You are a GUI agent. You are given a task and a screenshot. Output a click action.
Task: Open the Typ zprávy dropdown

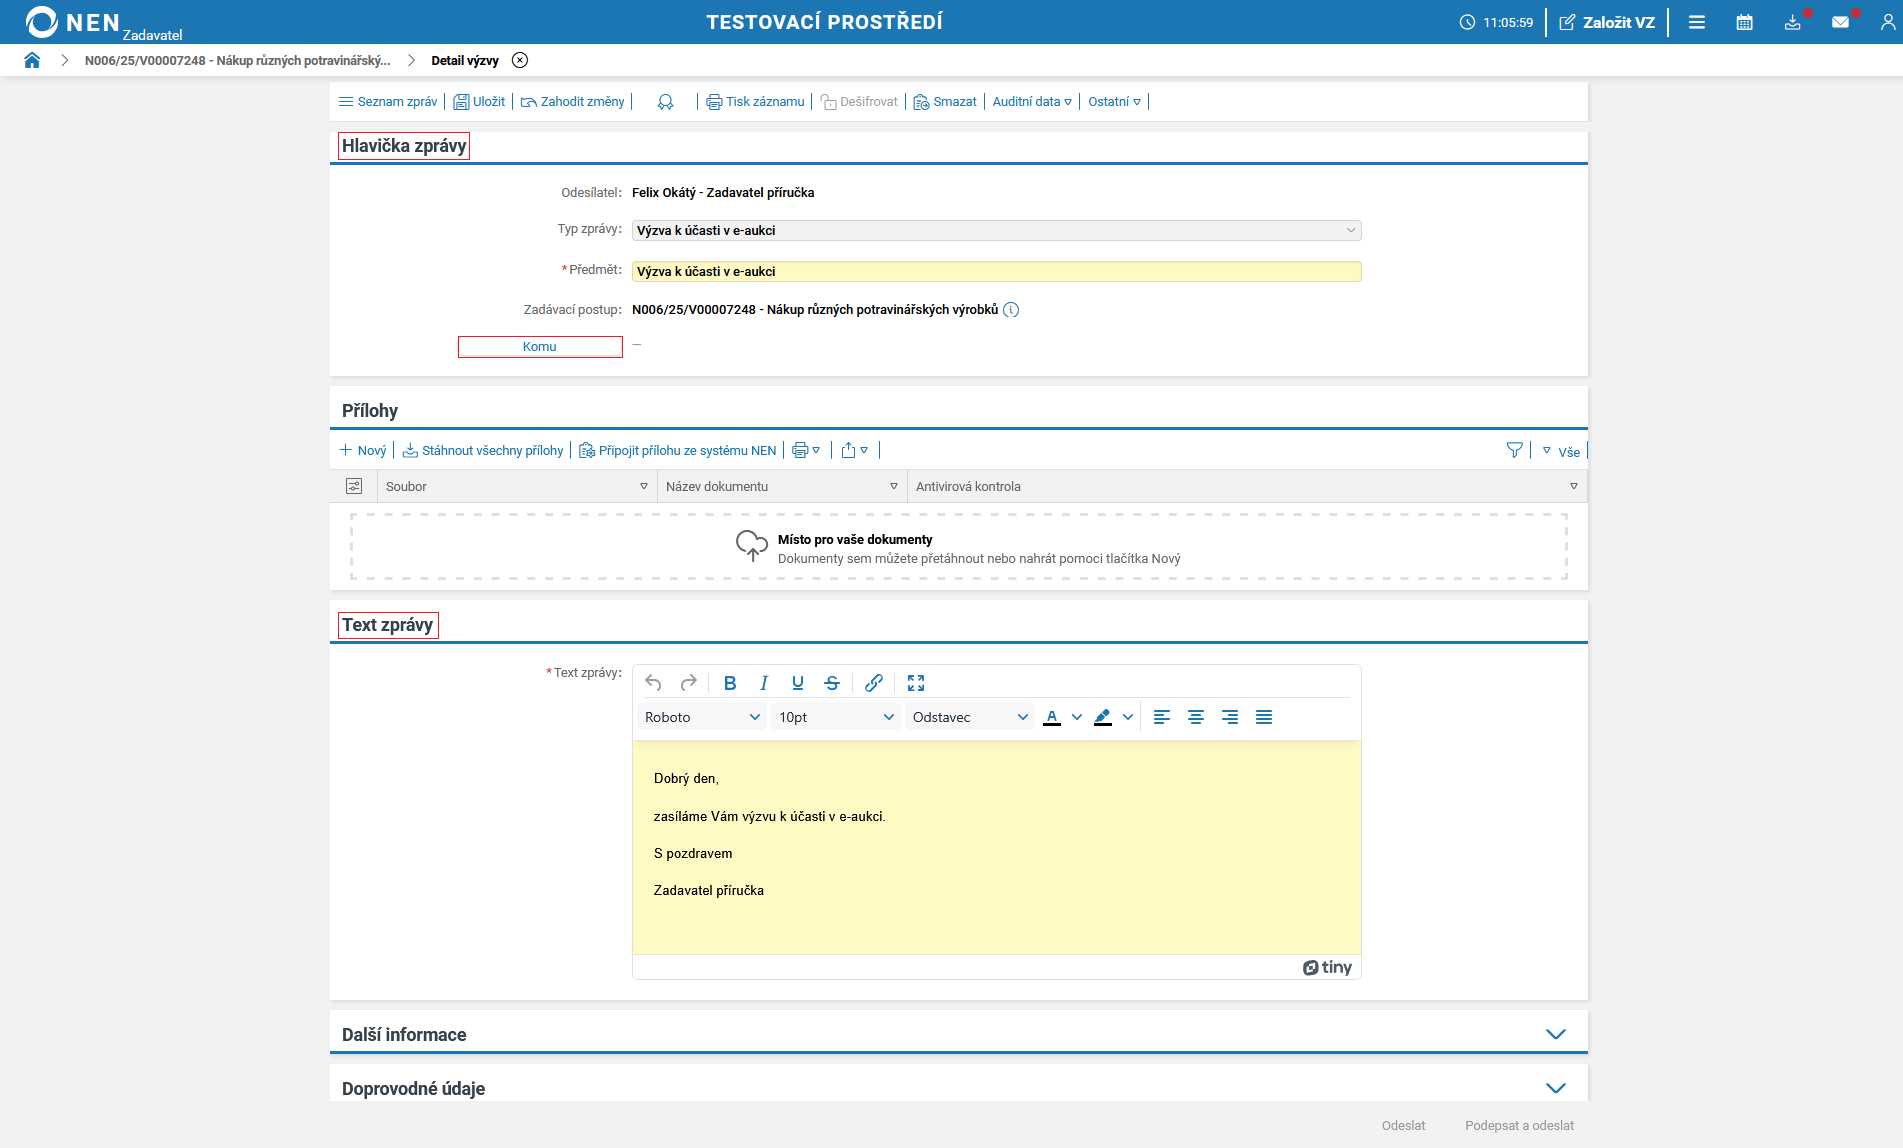(x=996, y=231)
